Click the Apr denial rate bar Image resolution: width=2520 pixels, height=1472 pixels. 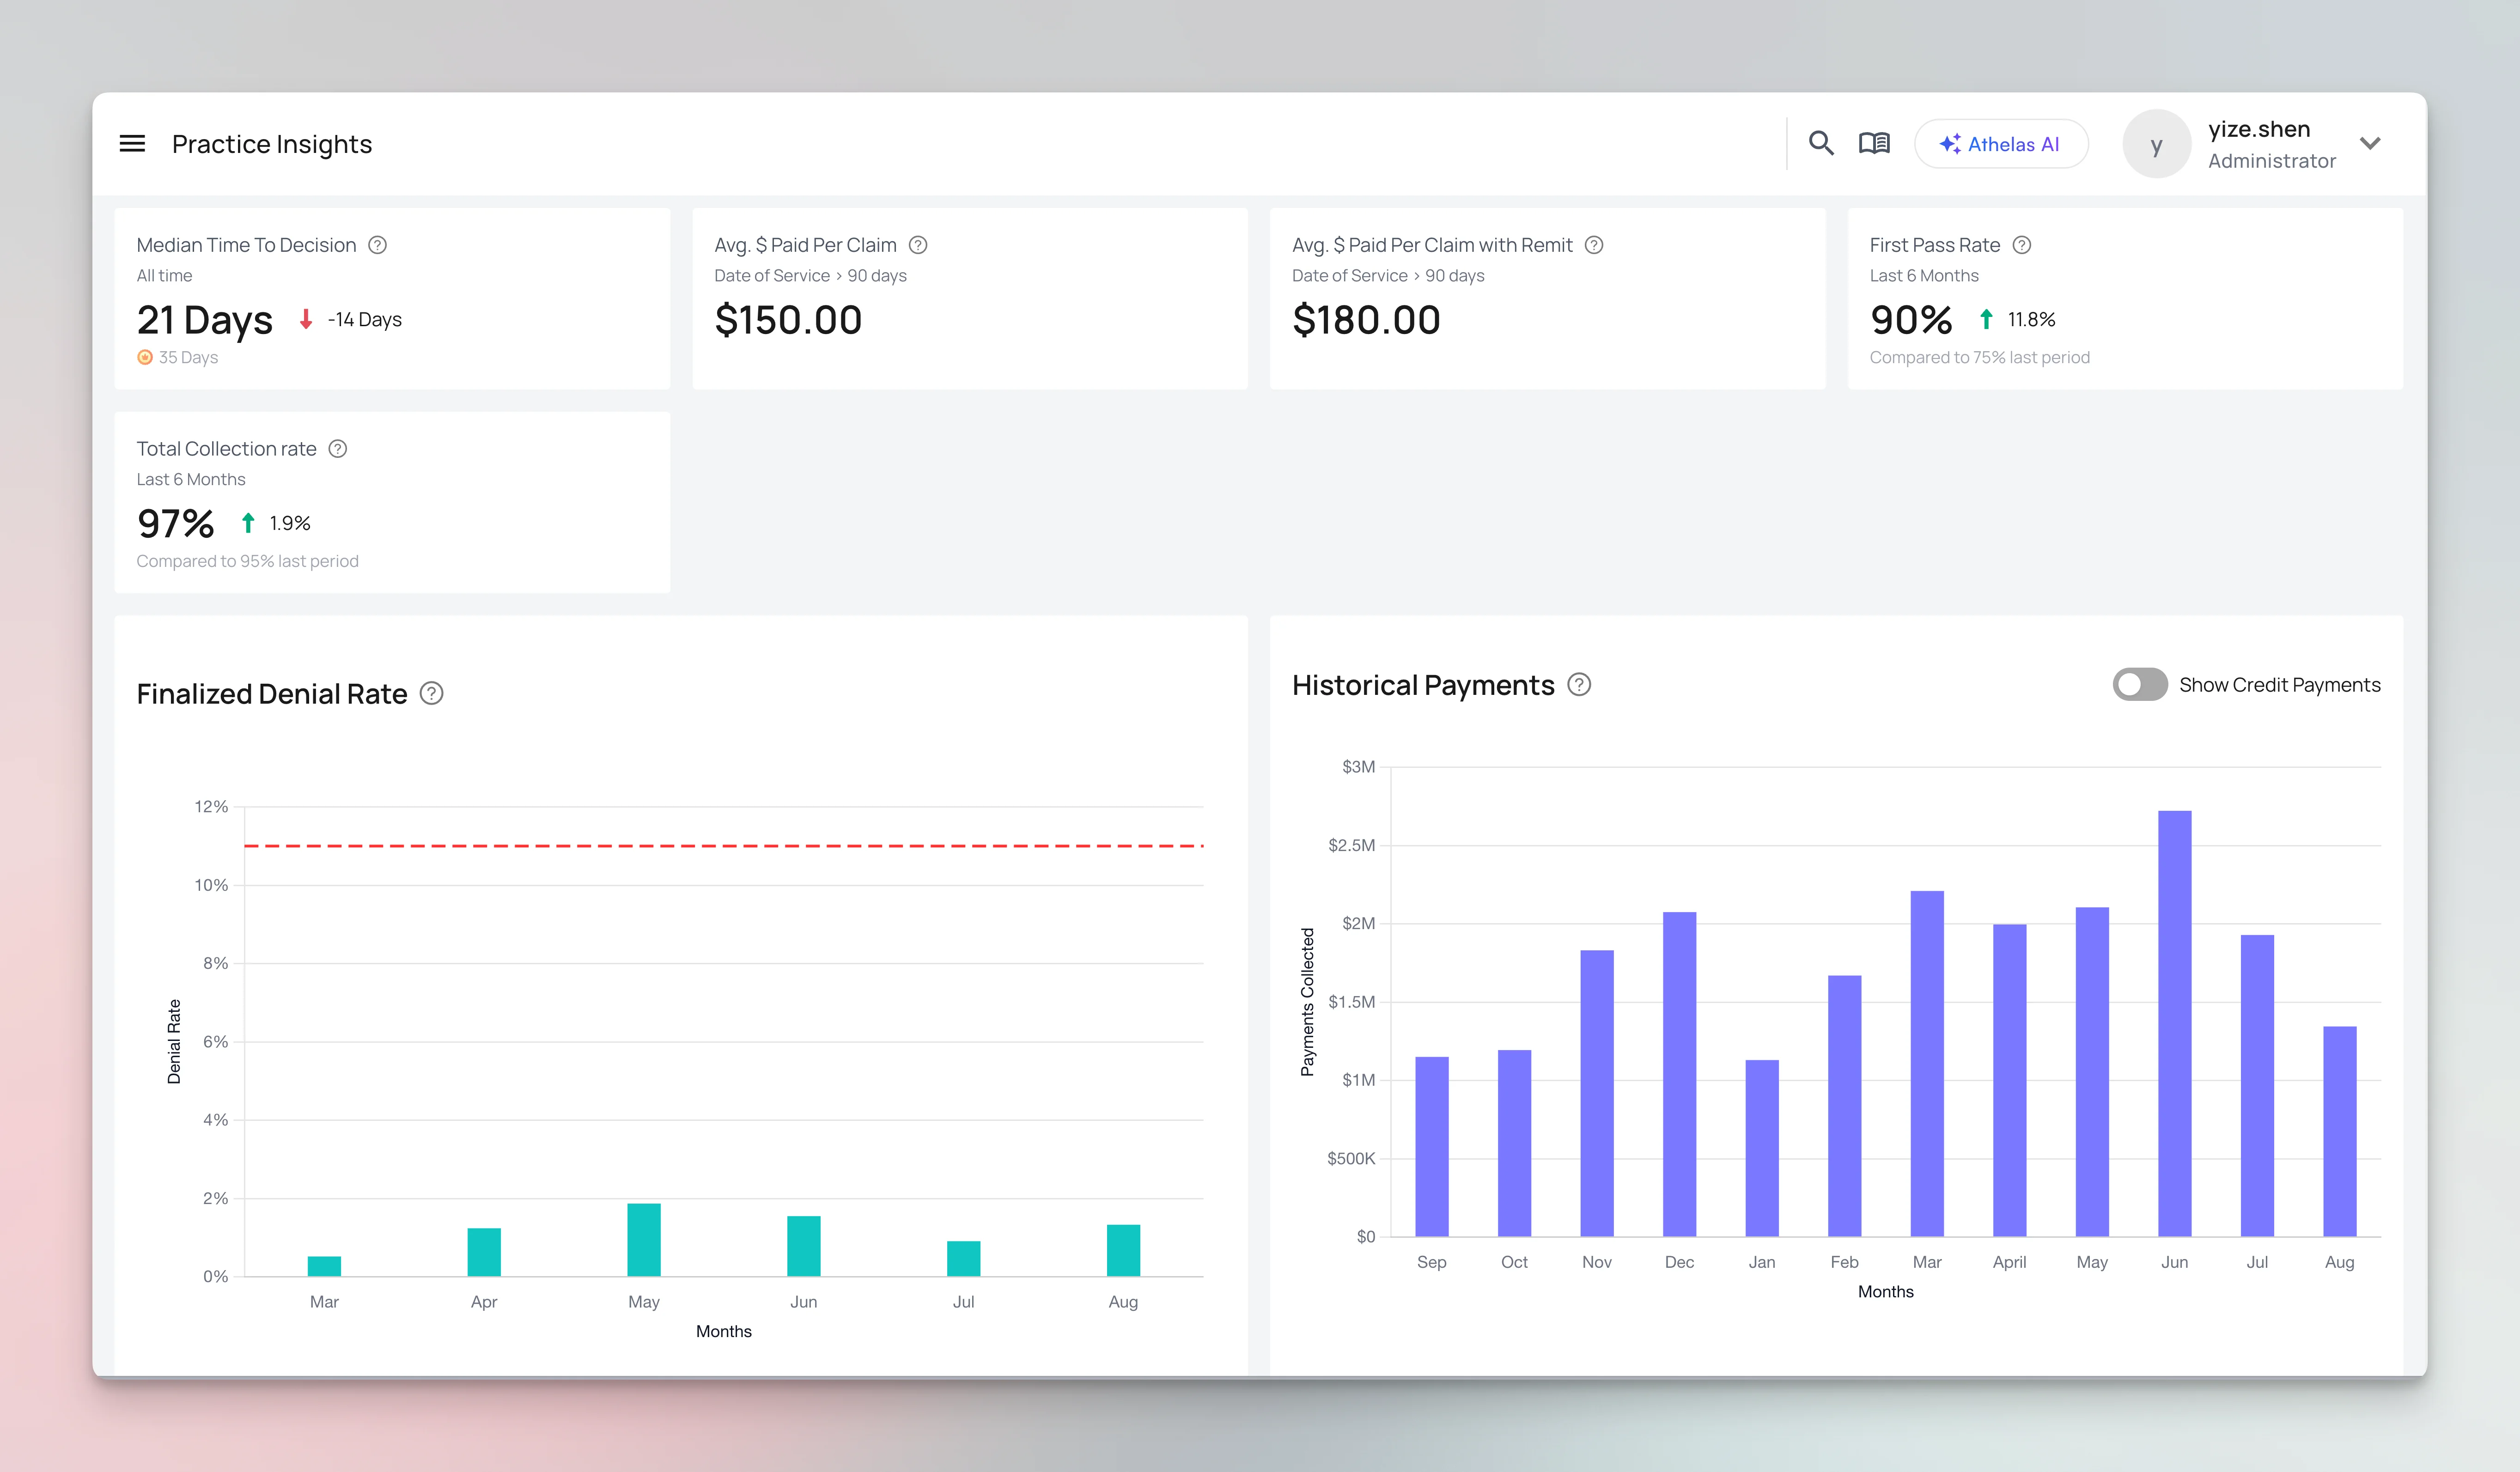(484, 1252)
